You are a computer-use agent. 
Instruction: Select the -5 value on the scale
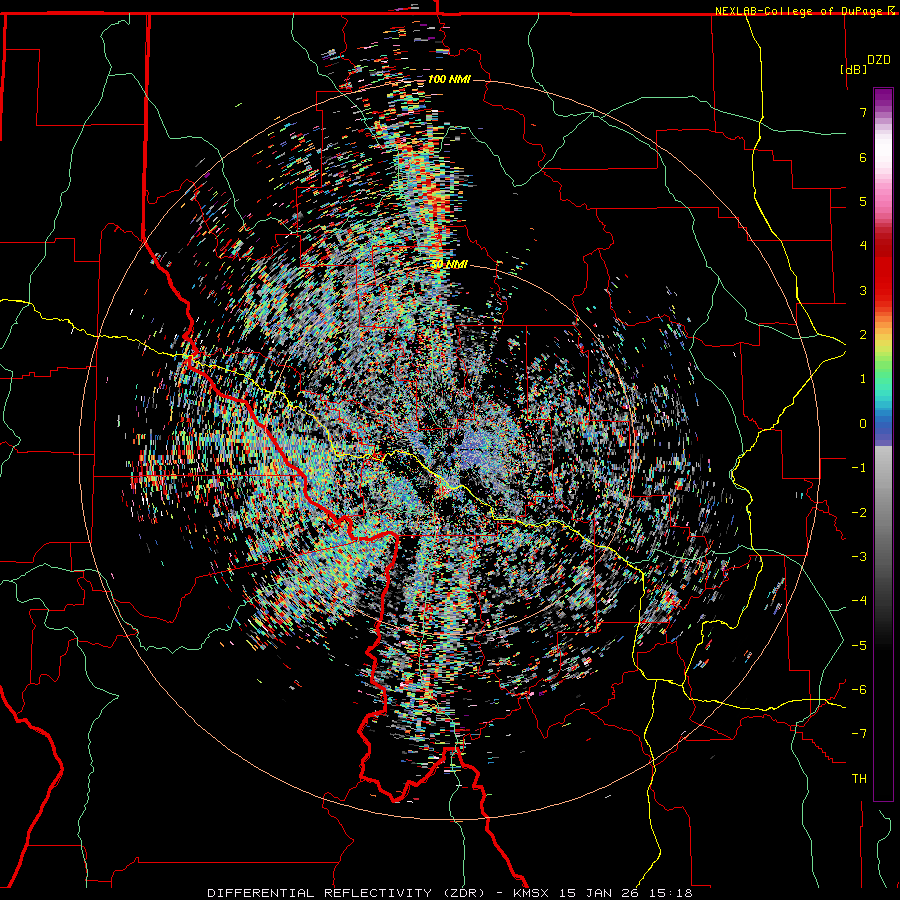tap(859, 646)
